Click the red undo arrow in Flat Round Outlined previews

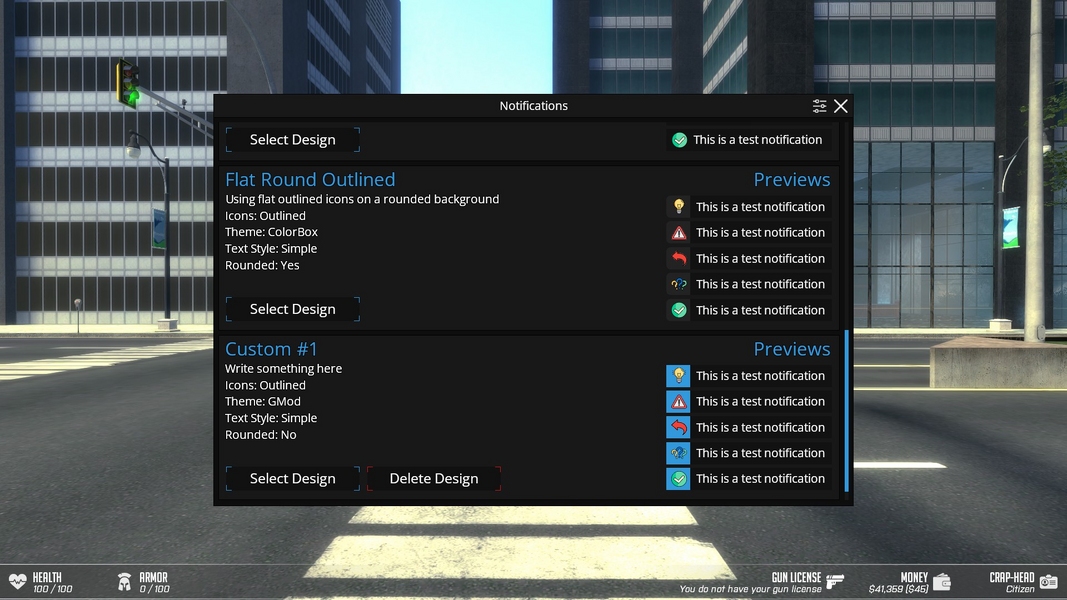(x=679, y=259)
